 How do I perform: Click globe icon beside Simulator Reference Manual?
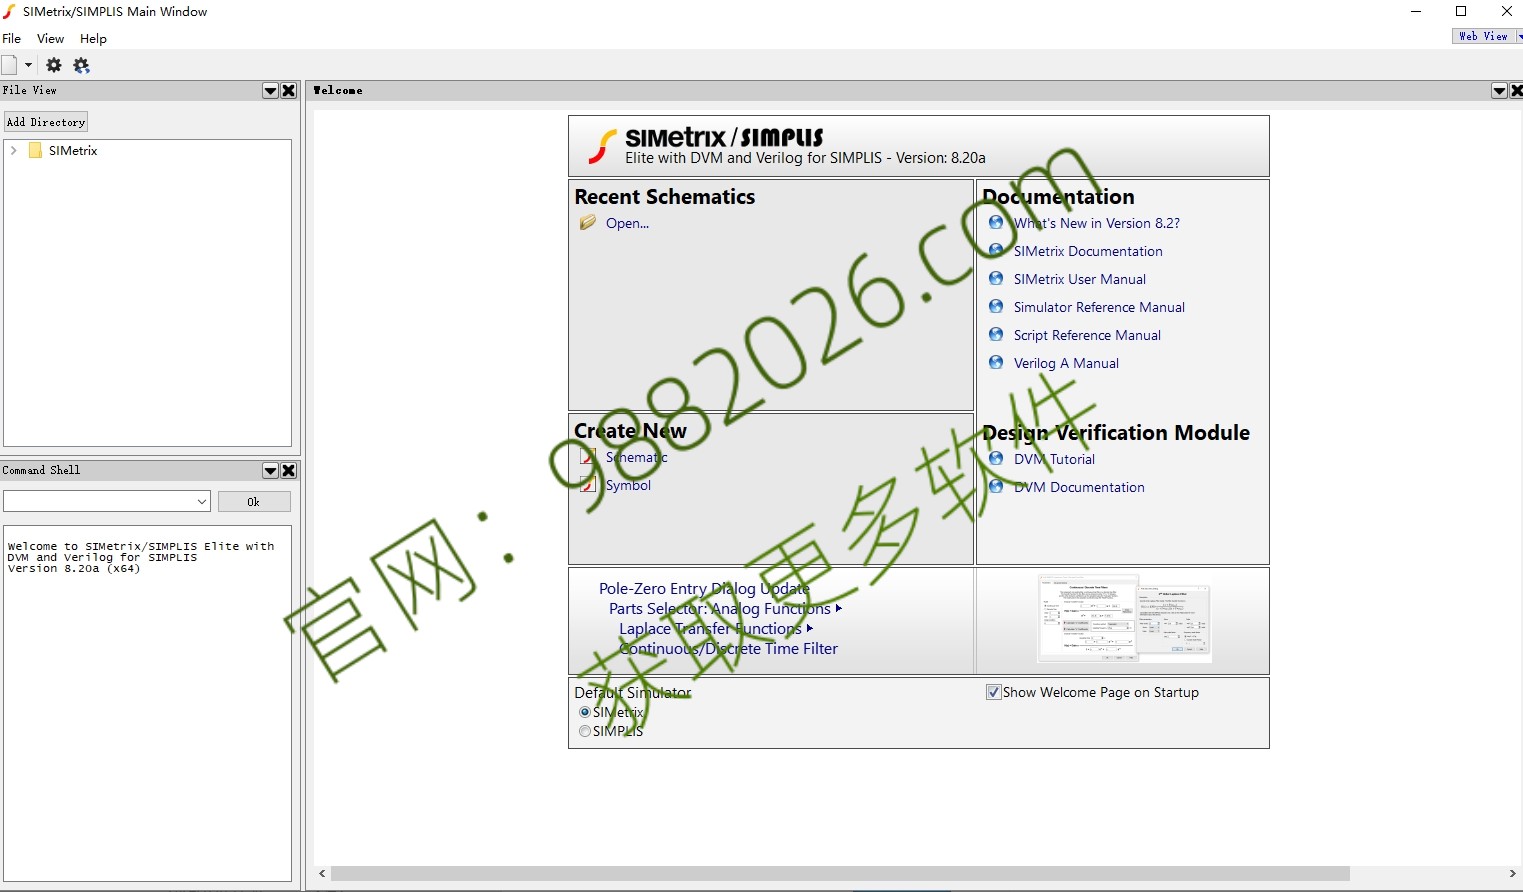(x=996, y=306)
